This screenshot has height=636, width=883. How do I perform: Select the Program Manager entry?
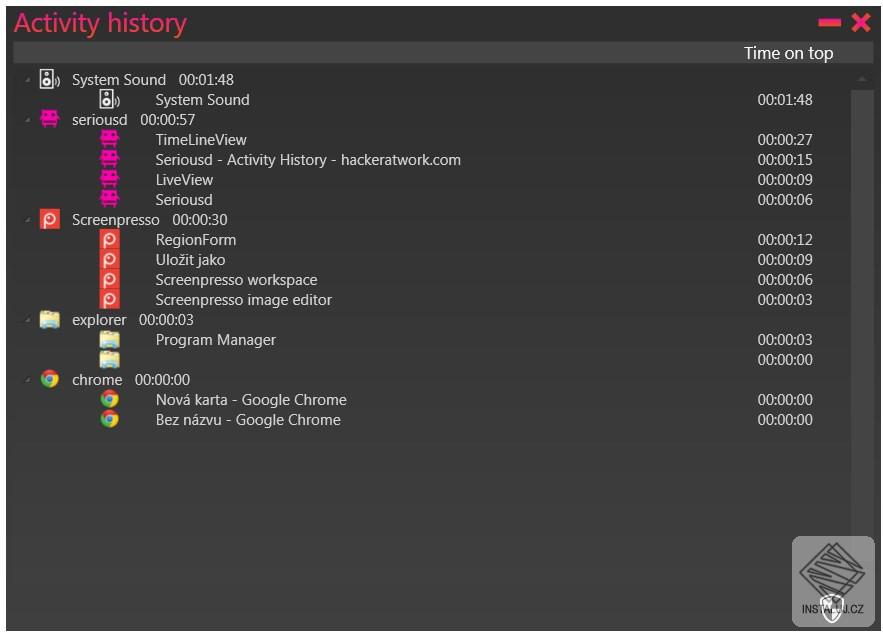coord(215,340)
